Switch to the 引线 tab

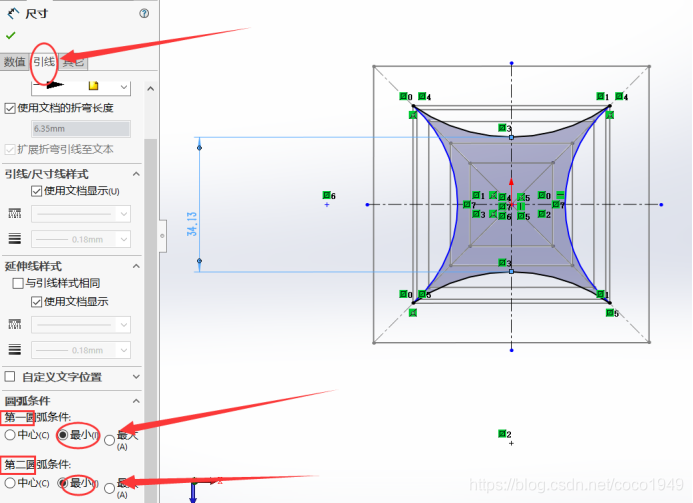[x=44, y=62]
